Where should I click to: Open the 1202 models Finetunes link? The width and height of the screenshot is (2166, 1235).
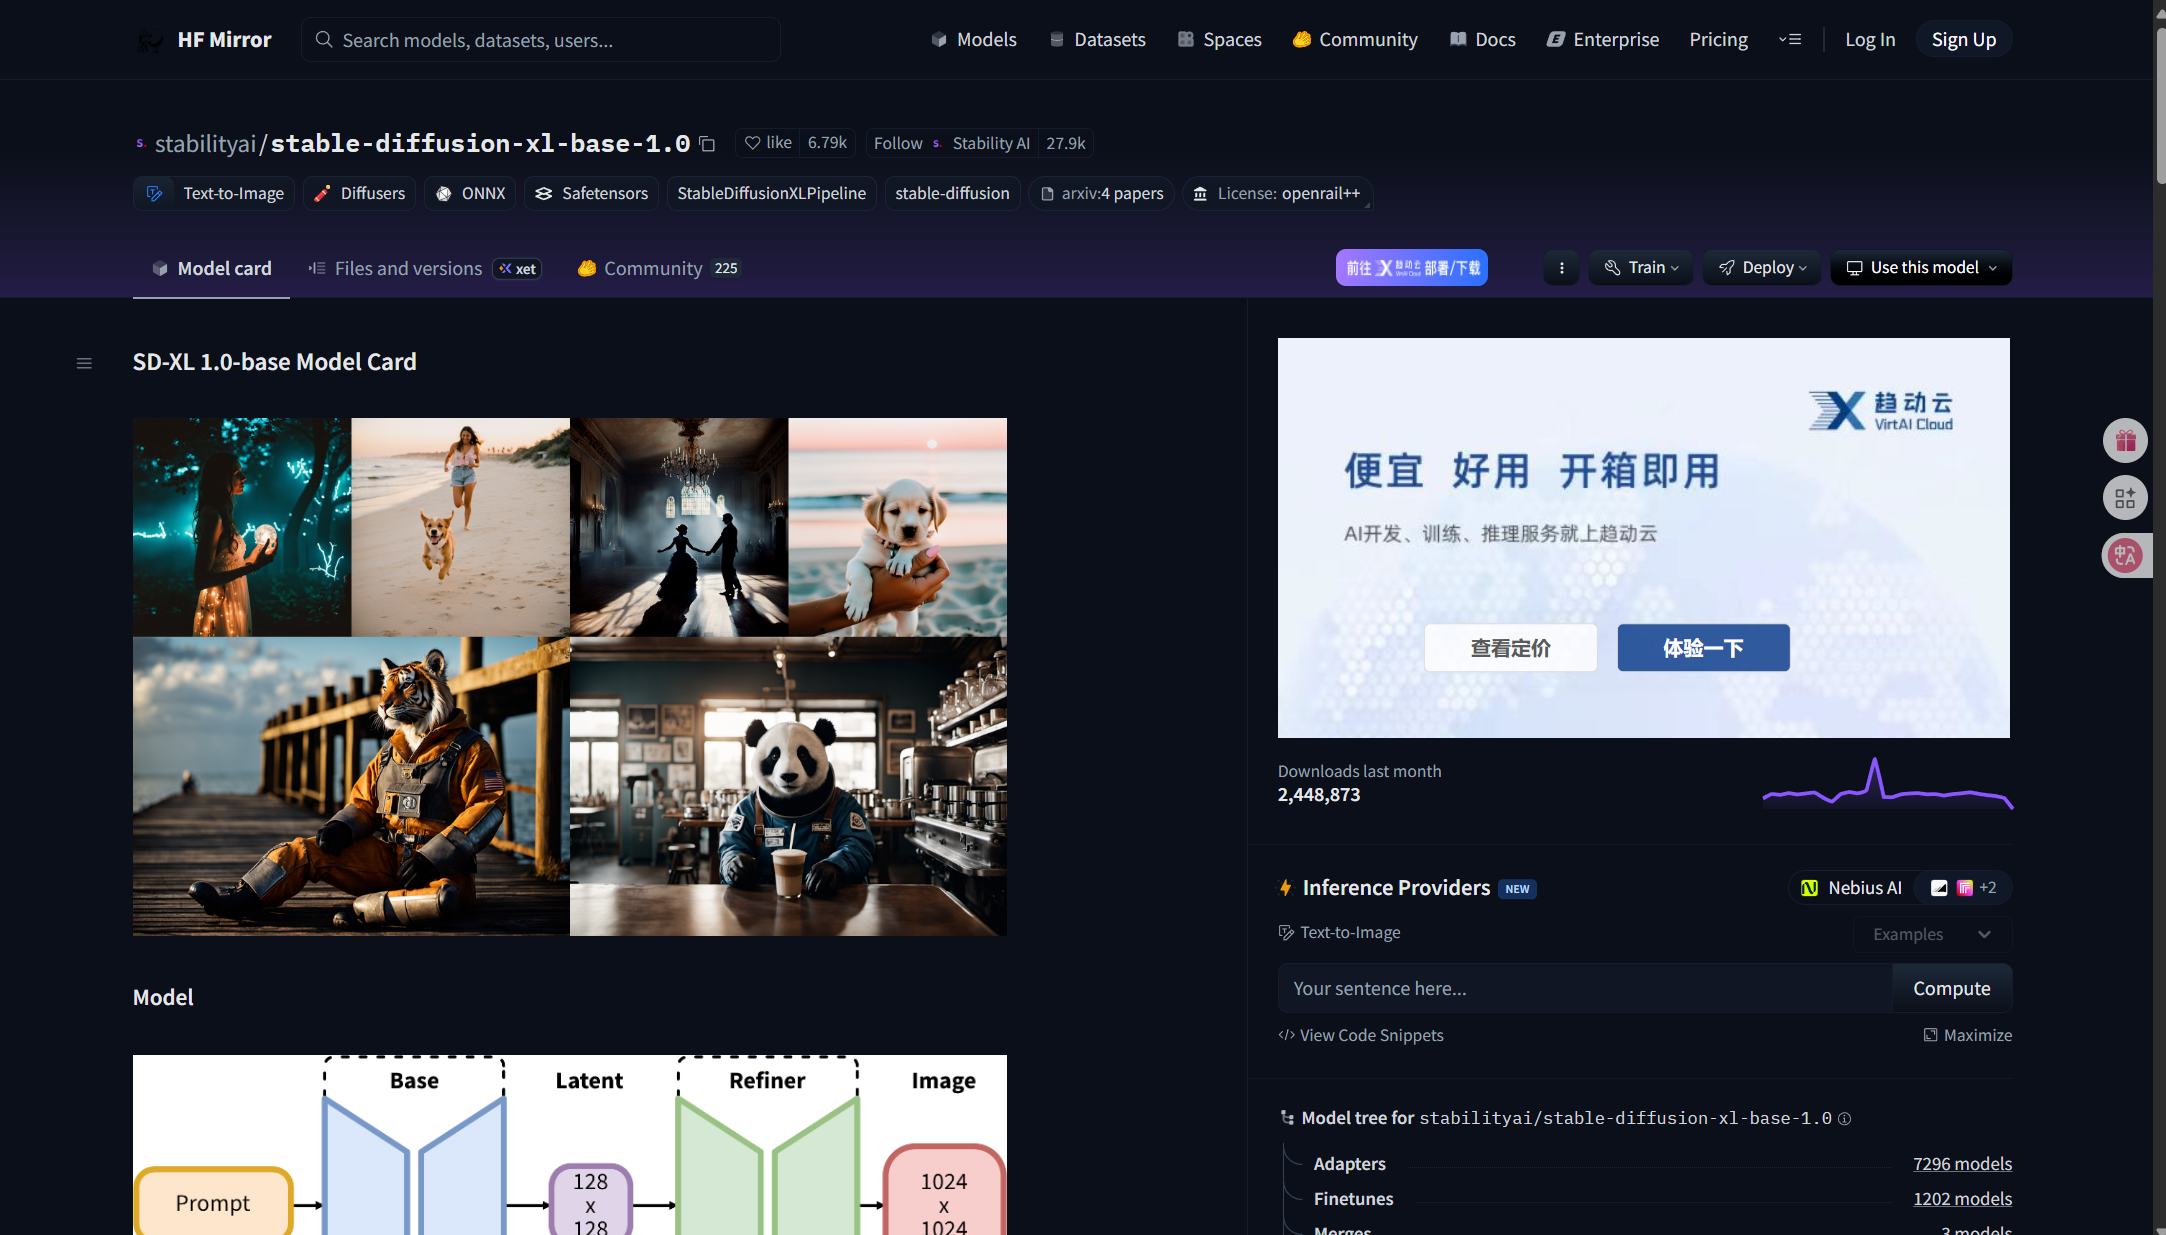coord(1962,1199)
